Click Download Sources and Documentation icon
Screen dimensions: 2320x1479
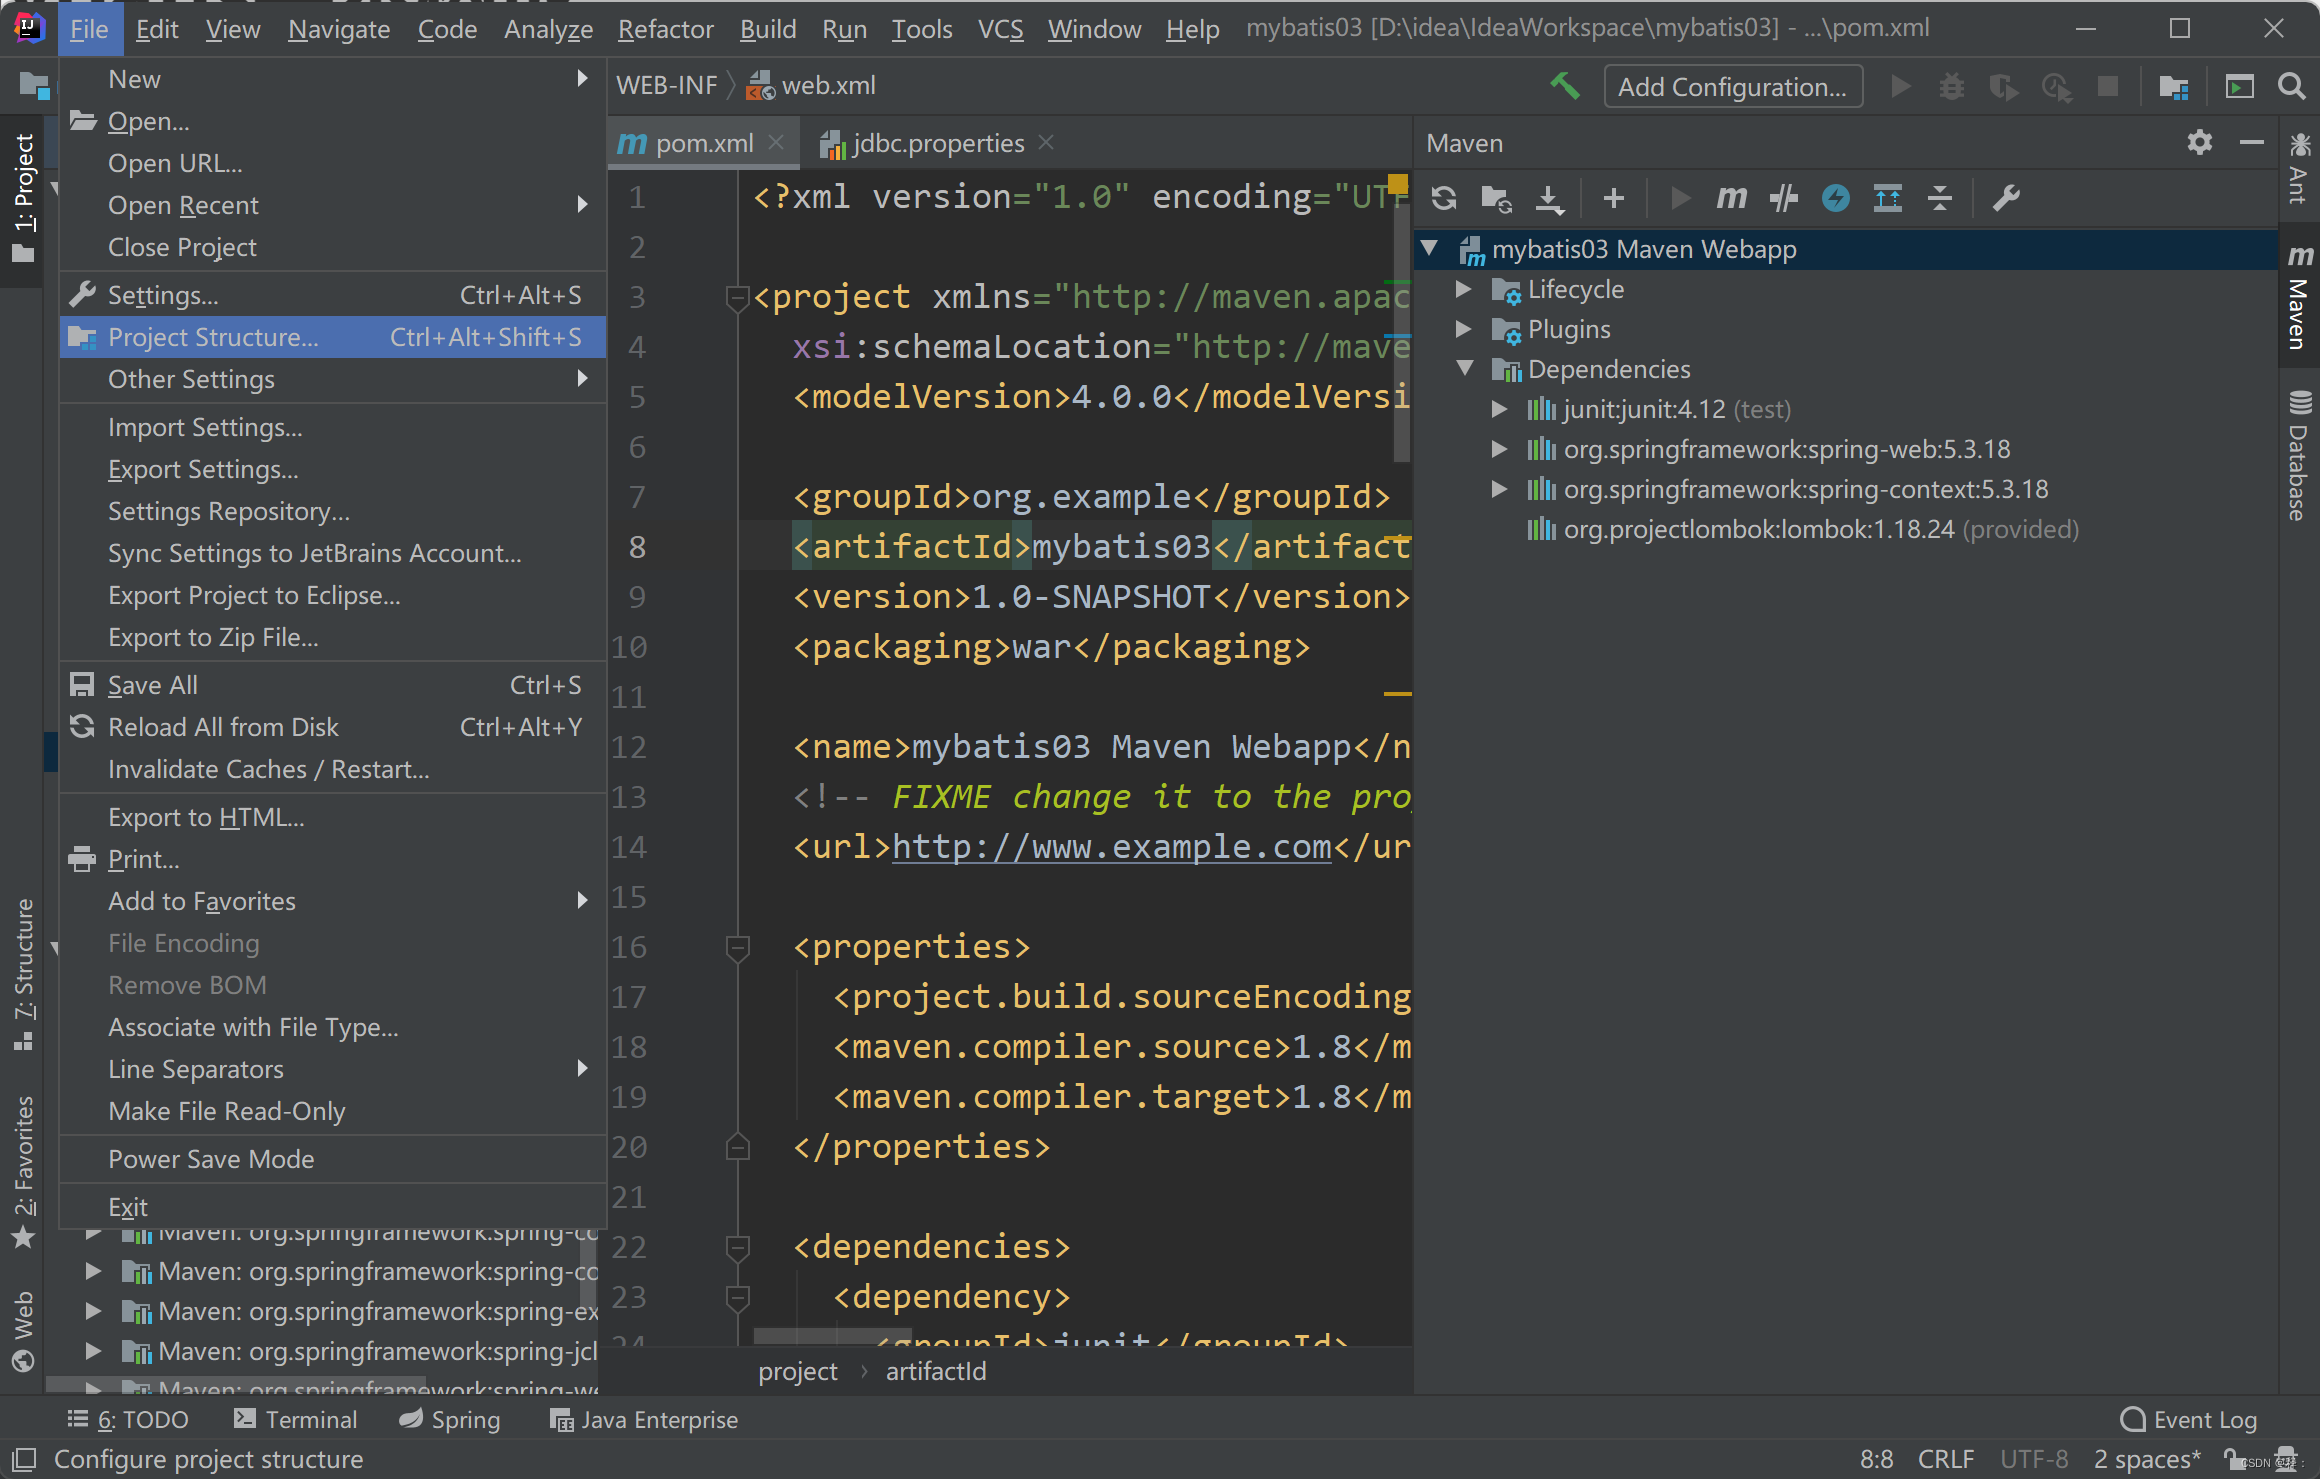(1549, 198)
